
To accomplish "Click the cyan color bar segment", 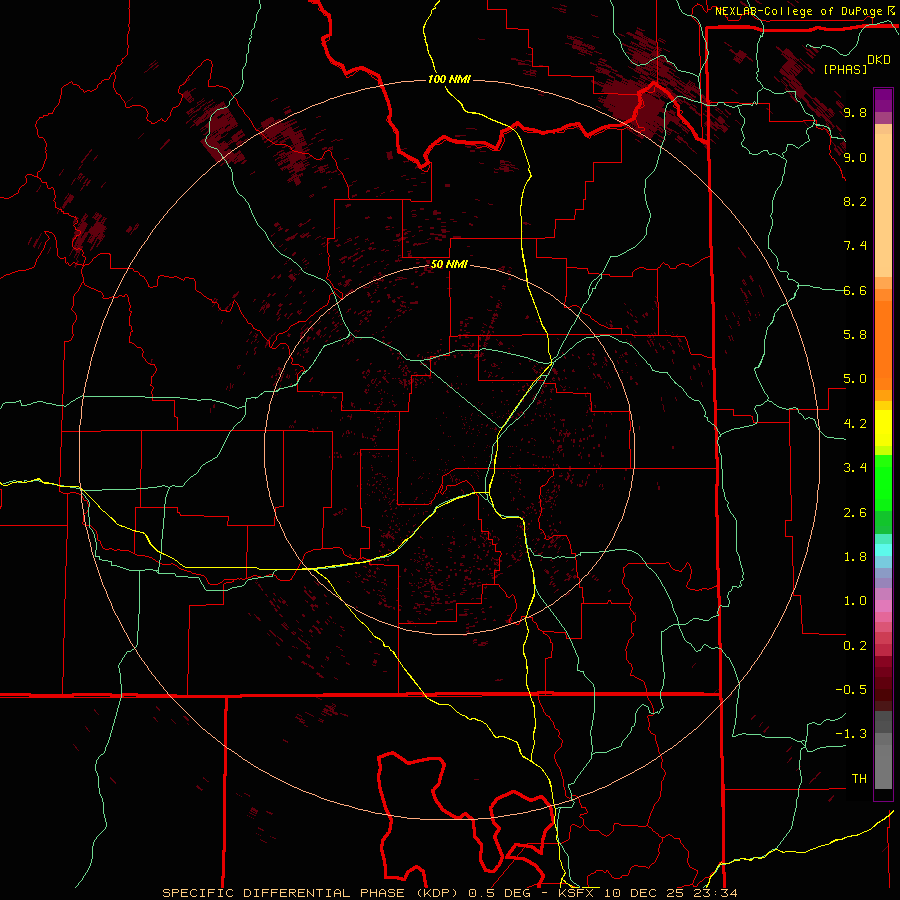I will (x=883, y=550).
